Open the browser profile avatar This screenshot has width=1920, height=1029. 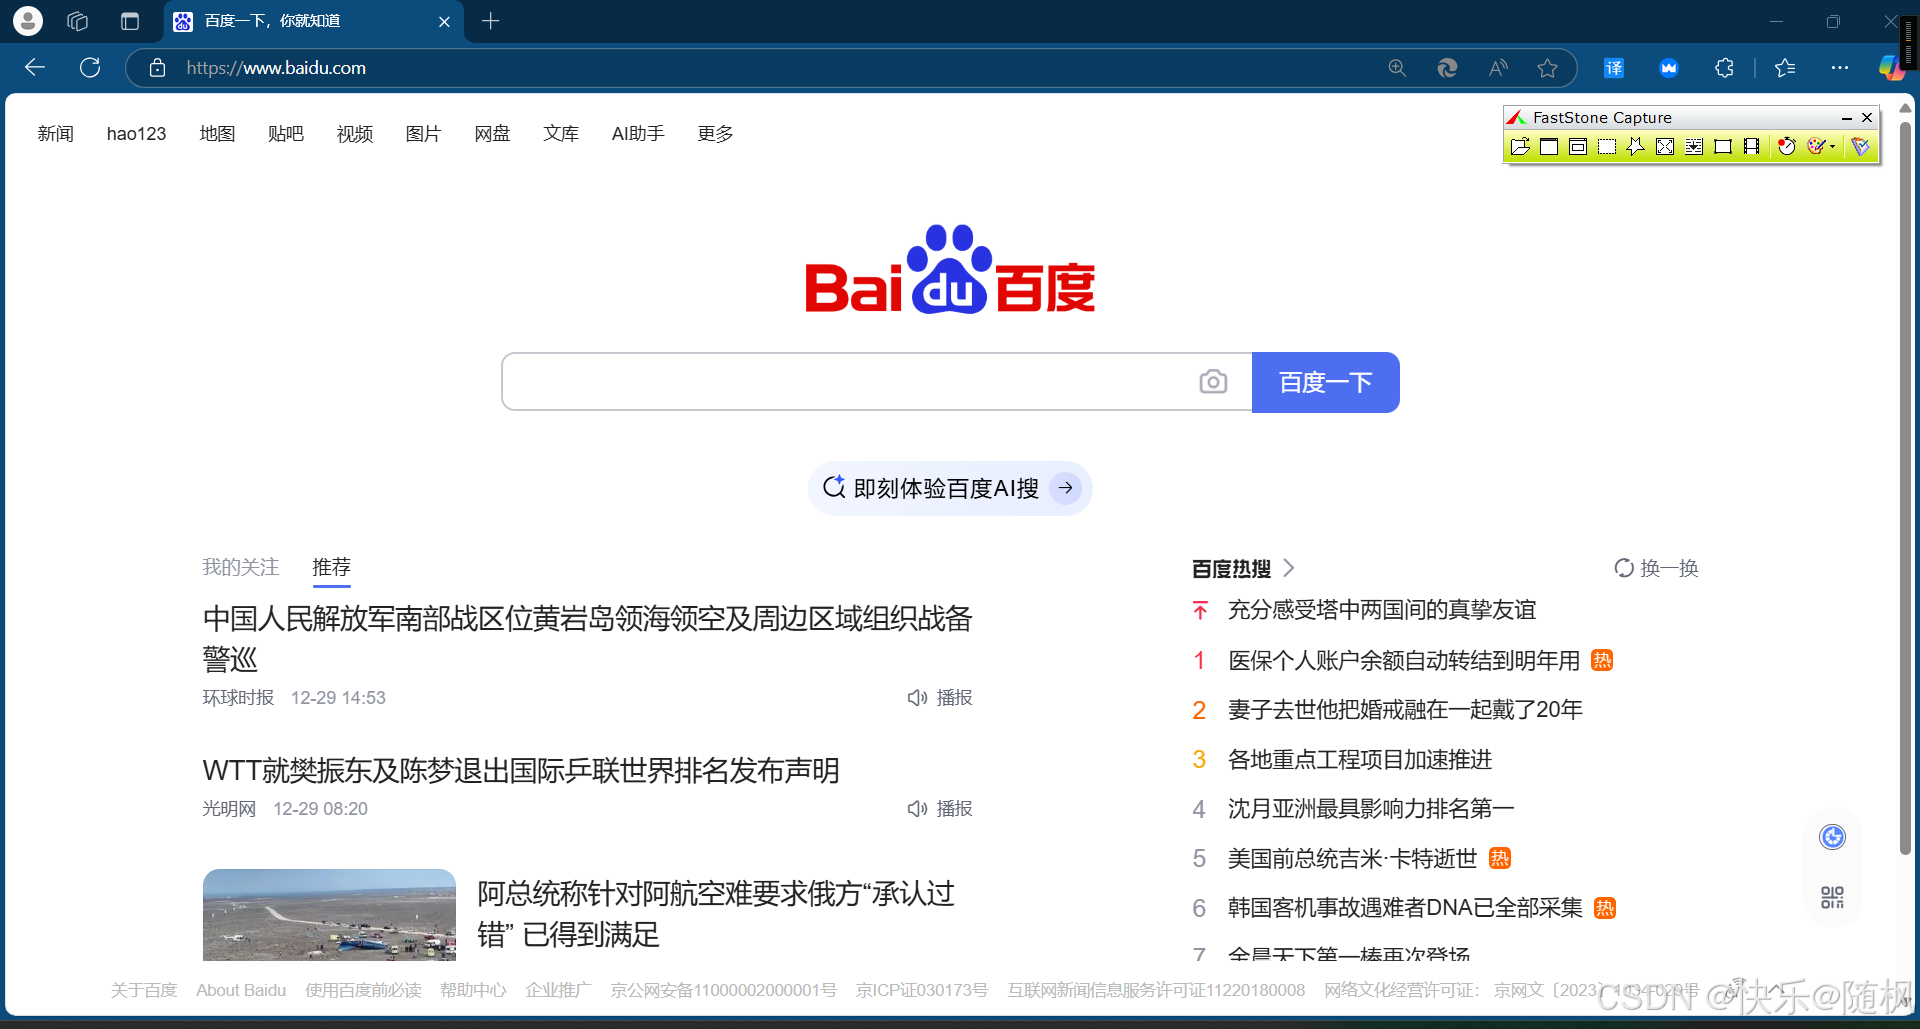tap(28, 21)
